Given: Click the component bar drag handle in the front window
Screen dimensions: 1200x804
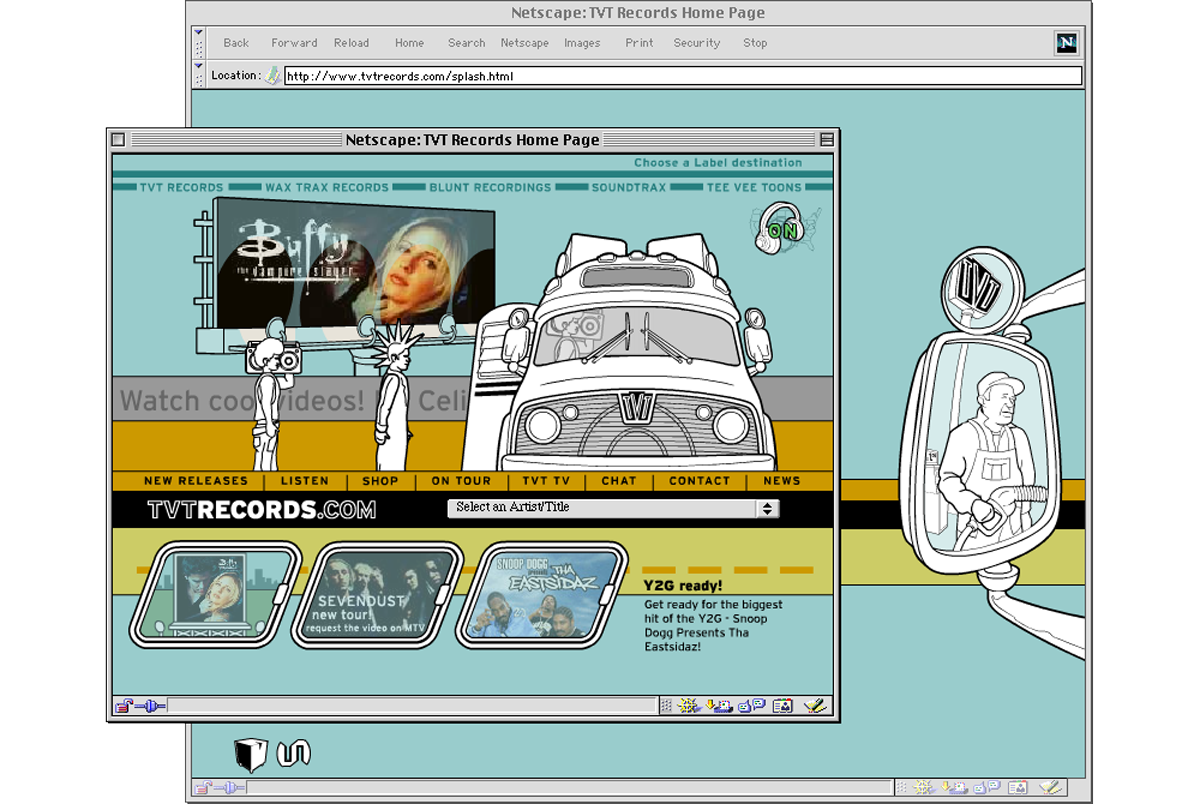Looking at the screenshot, I should (666, 706).
